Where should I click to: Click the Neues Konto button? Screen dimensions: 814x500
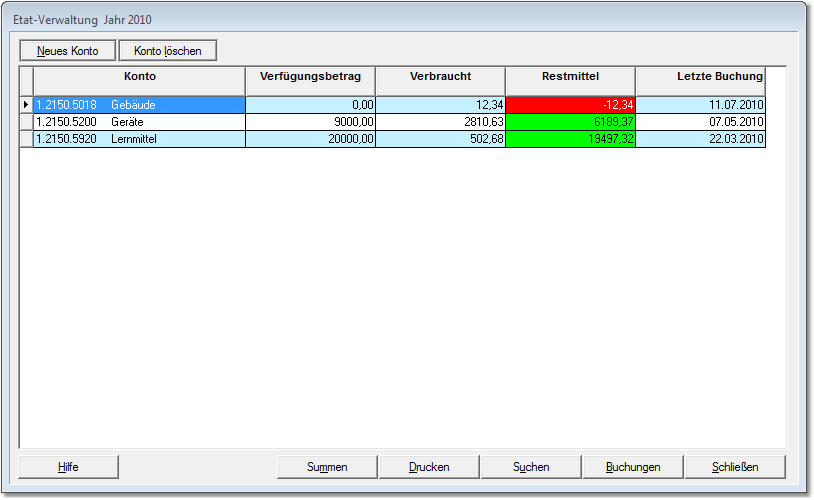tap(68, 50)
